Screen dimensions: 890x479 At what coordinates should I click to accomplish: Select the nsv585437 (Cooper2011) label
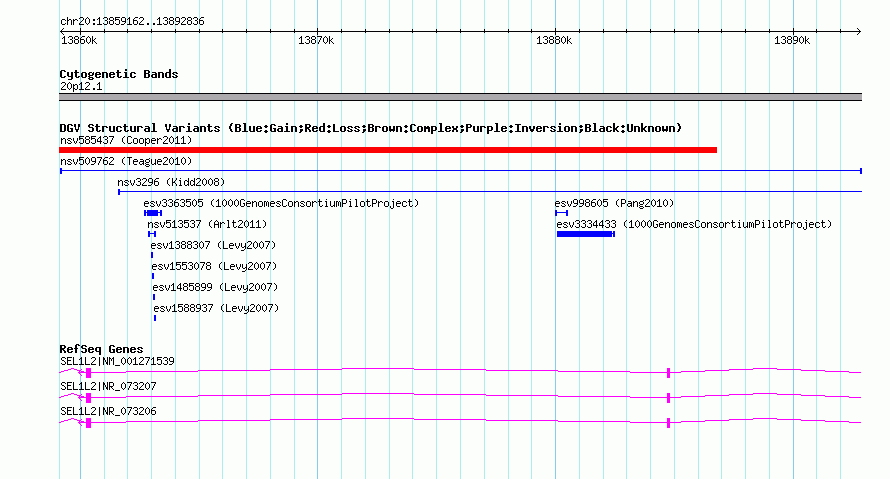(126, 140)
